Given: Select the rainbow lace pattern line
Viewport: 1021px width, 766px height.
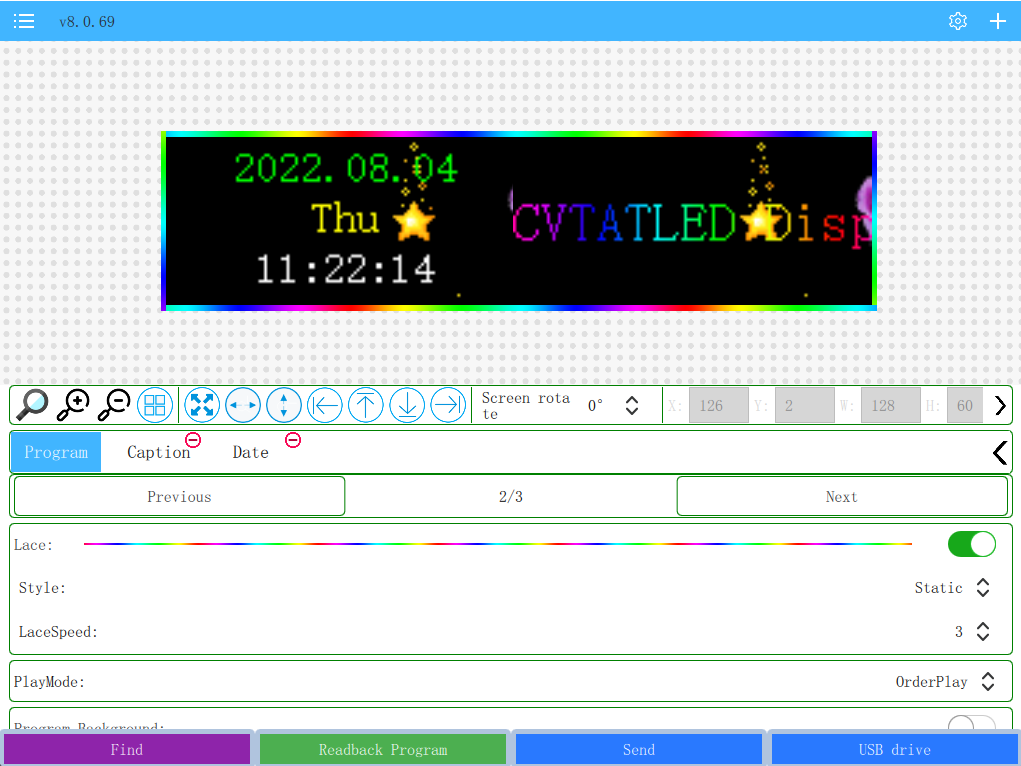Looking at the screenshot, I should pyautogui.click(x=497, y=544).
